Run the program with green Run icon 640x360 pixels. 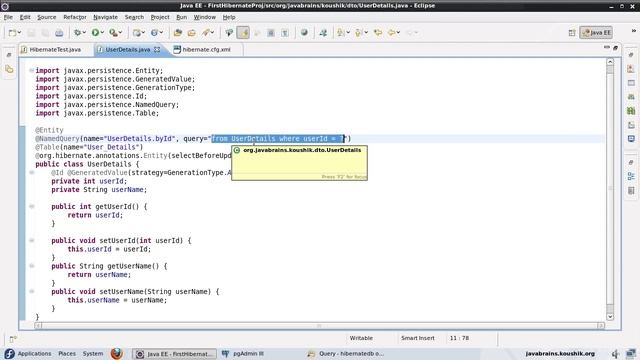click(95, 33)
